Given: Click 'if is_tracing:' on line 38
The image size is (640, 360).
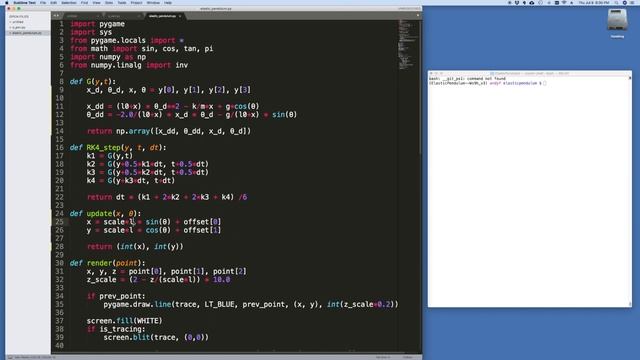Looking at the screenshot, I should (x=116, y=329).
